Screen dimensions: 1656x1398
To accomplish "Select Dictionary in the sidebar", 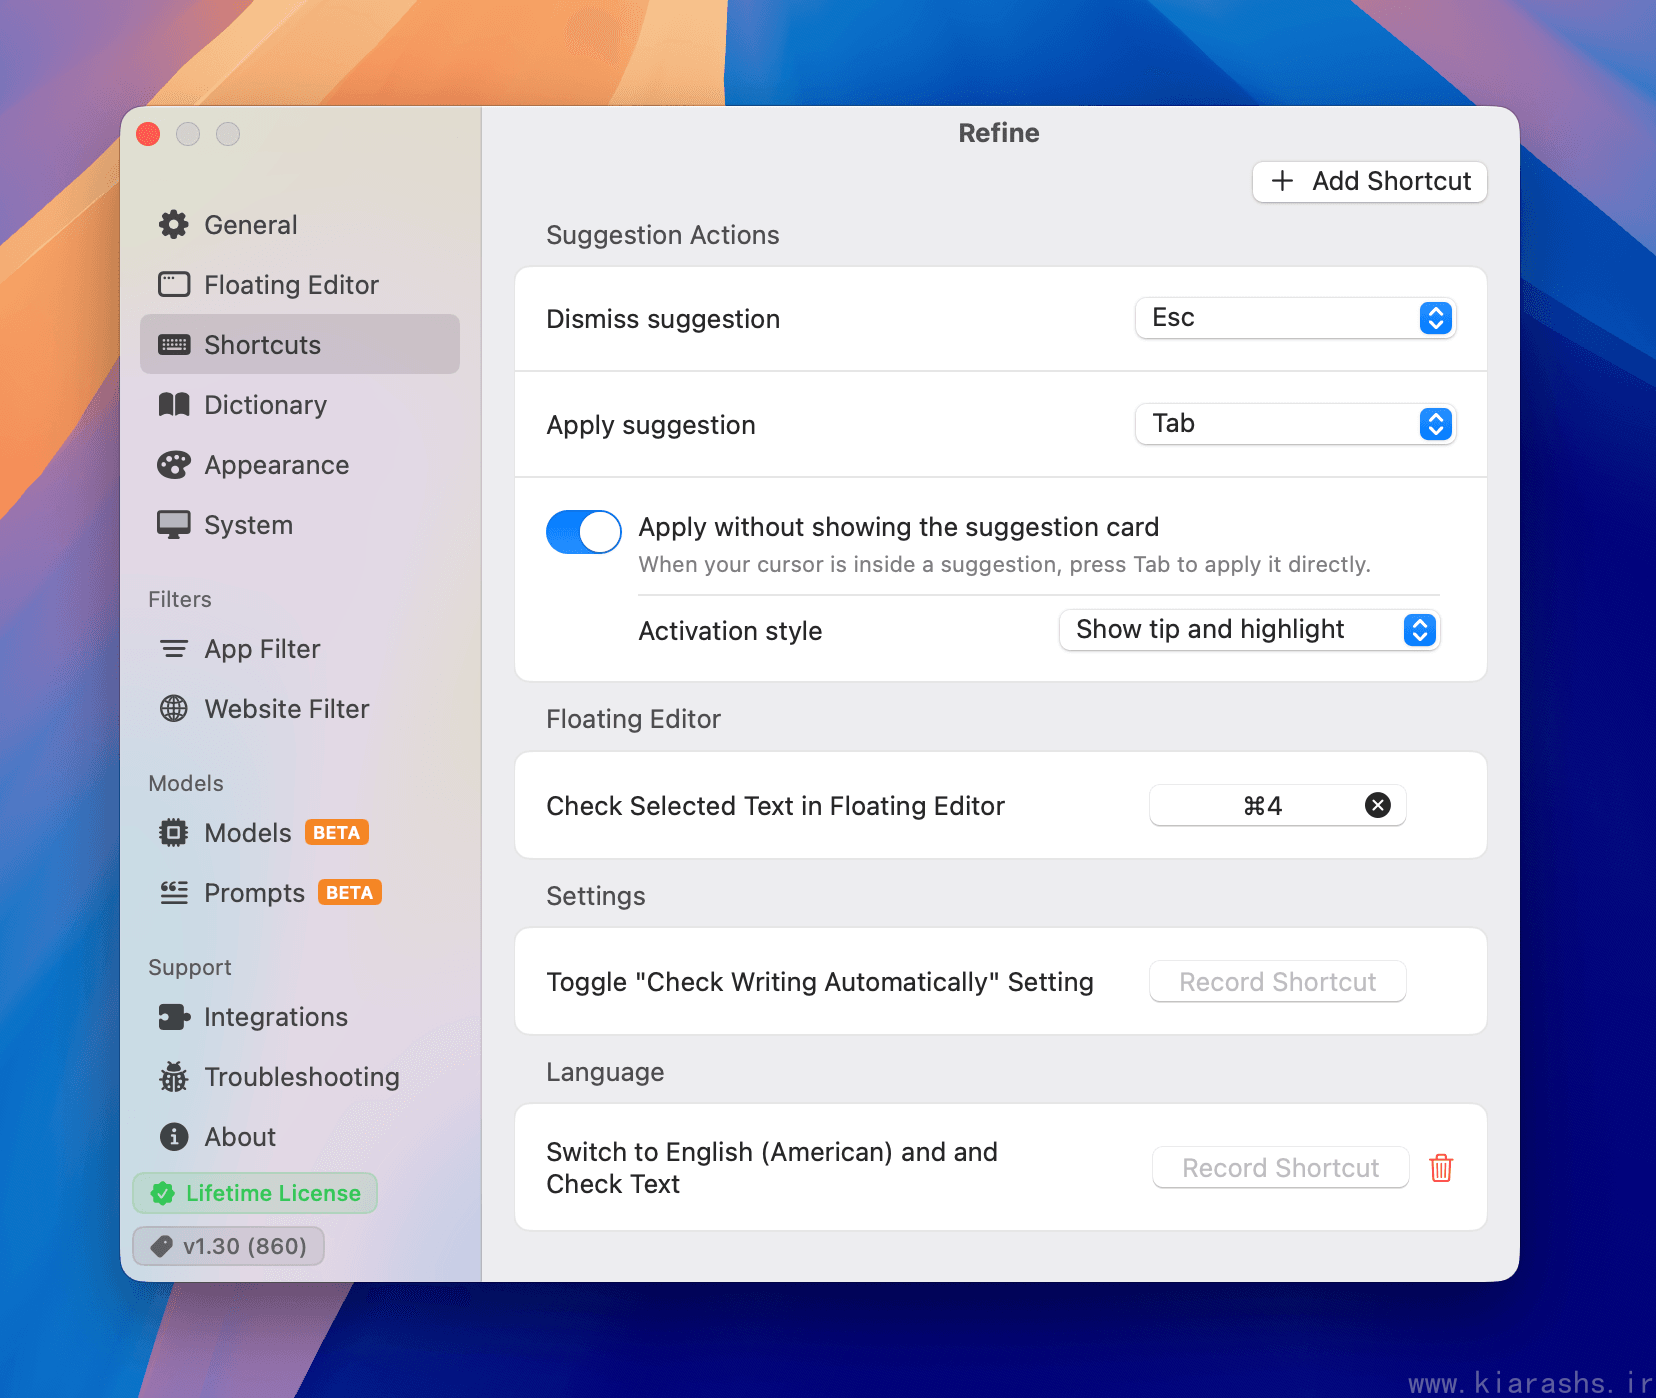I will [300, 405].
